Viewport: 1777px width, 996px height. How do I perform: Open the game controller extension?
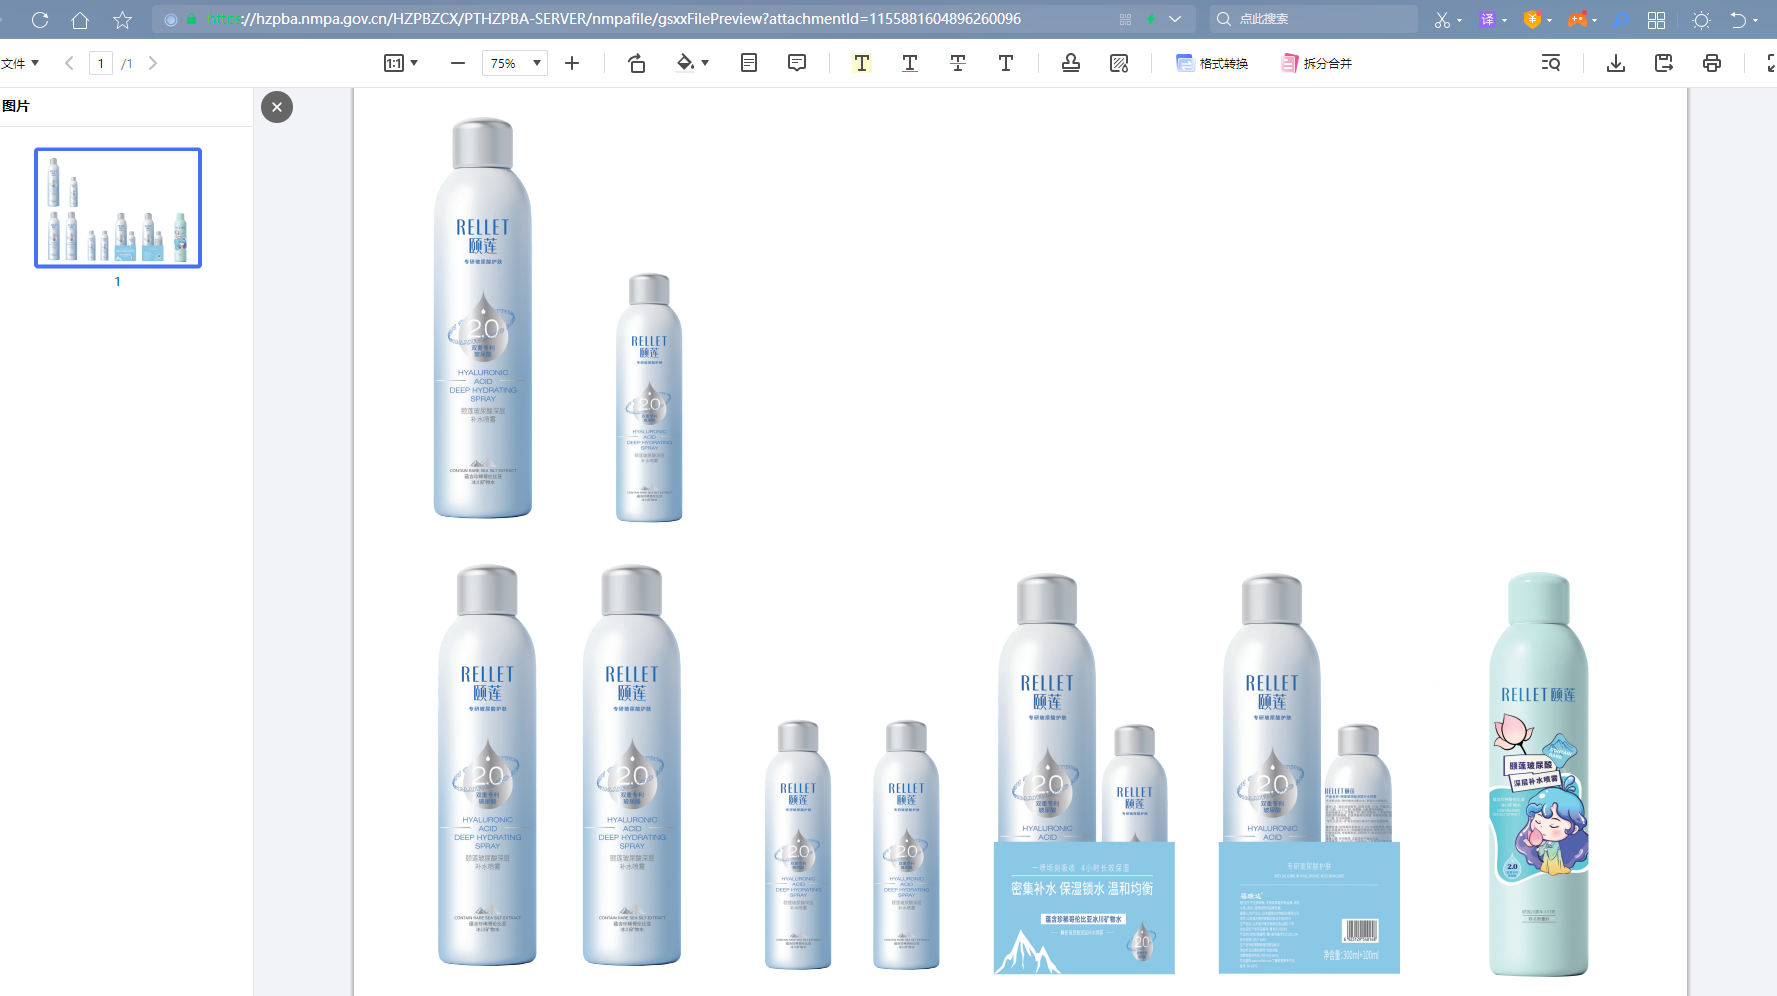coord(1577,19)
